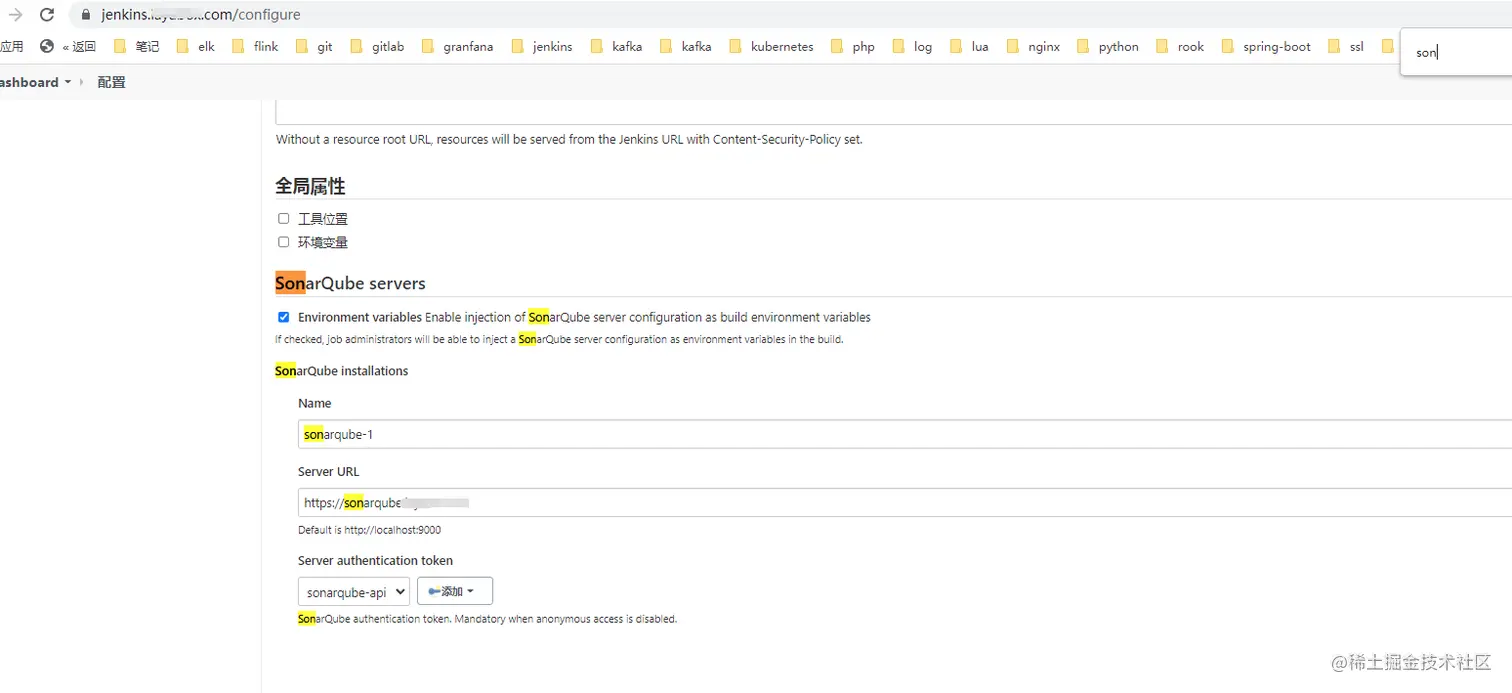Open the 笔记 bookmark folder
The width and height of the screenshot is (1512, 693).
(137, 46)
